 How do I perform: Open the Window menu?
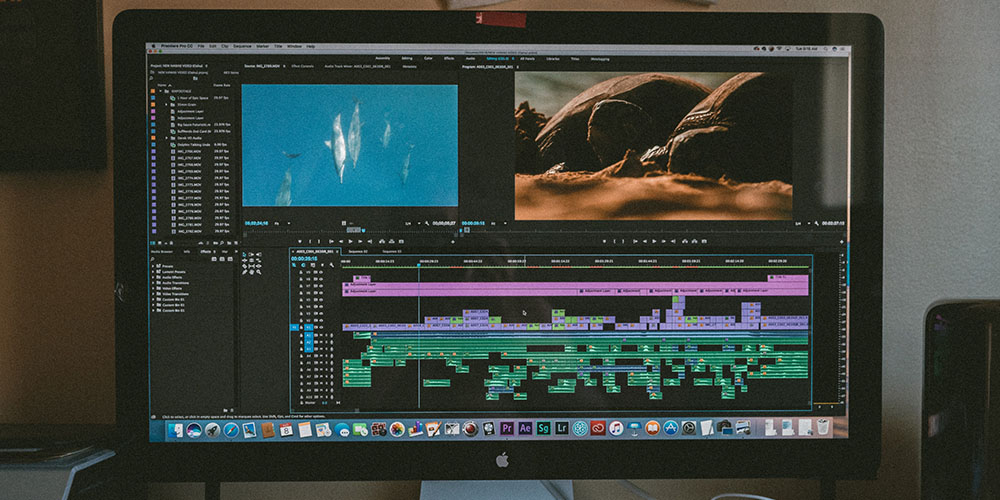pyautogui.click(x=294, y=47)
